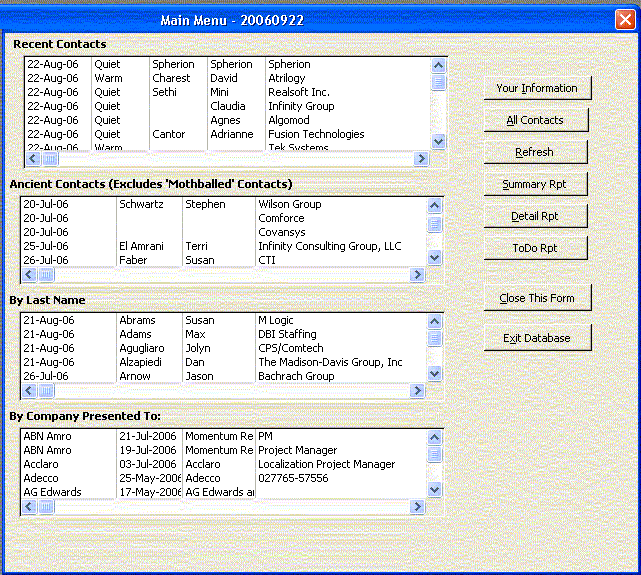Click By Last Name list scroll-down arrow
Viewport: 641px width, 575px height.
pyautogui.click(x=434, y=374)
